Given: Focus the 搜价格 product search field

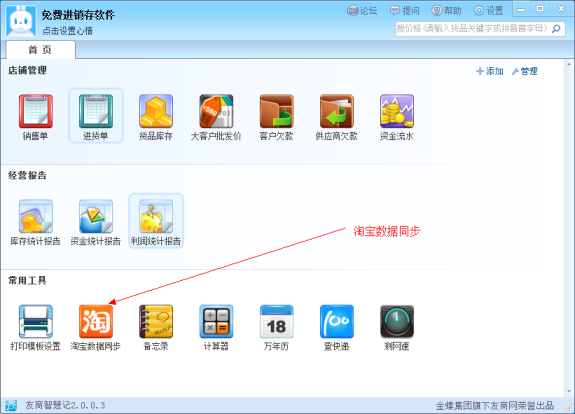Looking at the screenshot, I should pos(473,29).
